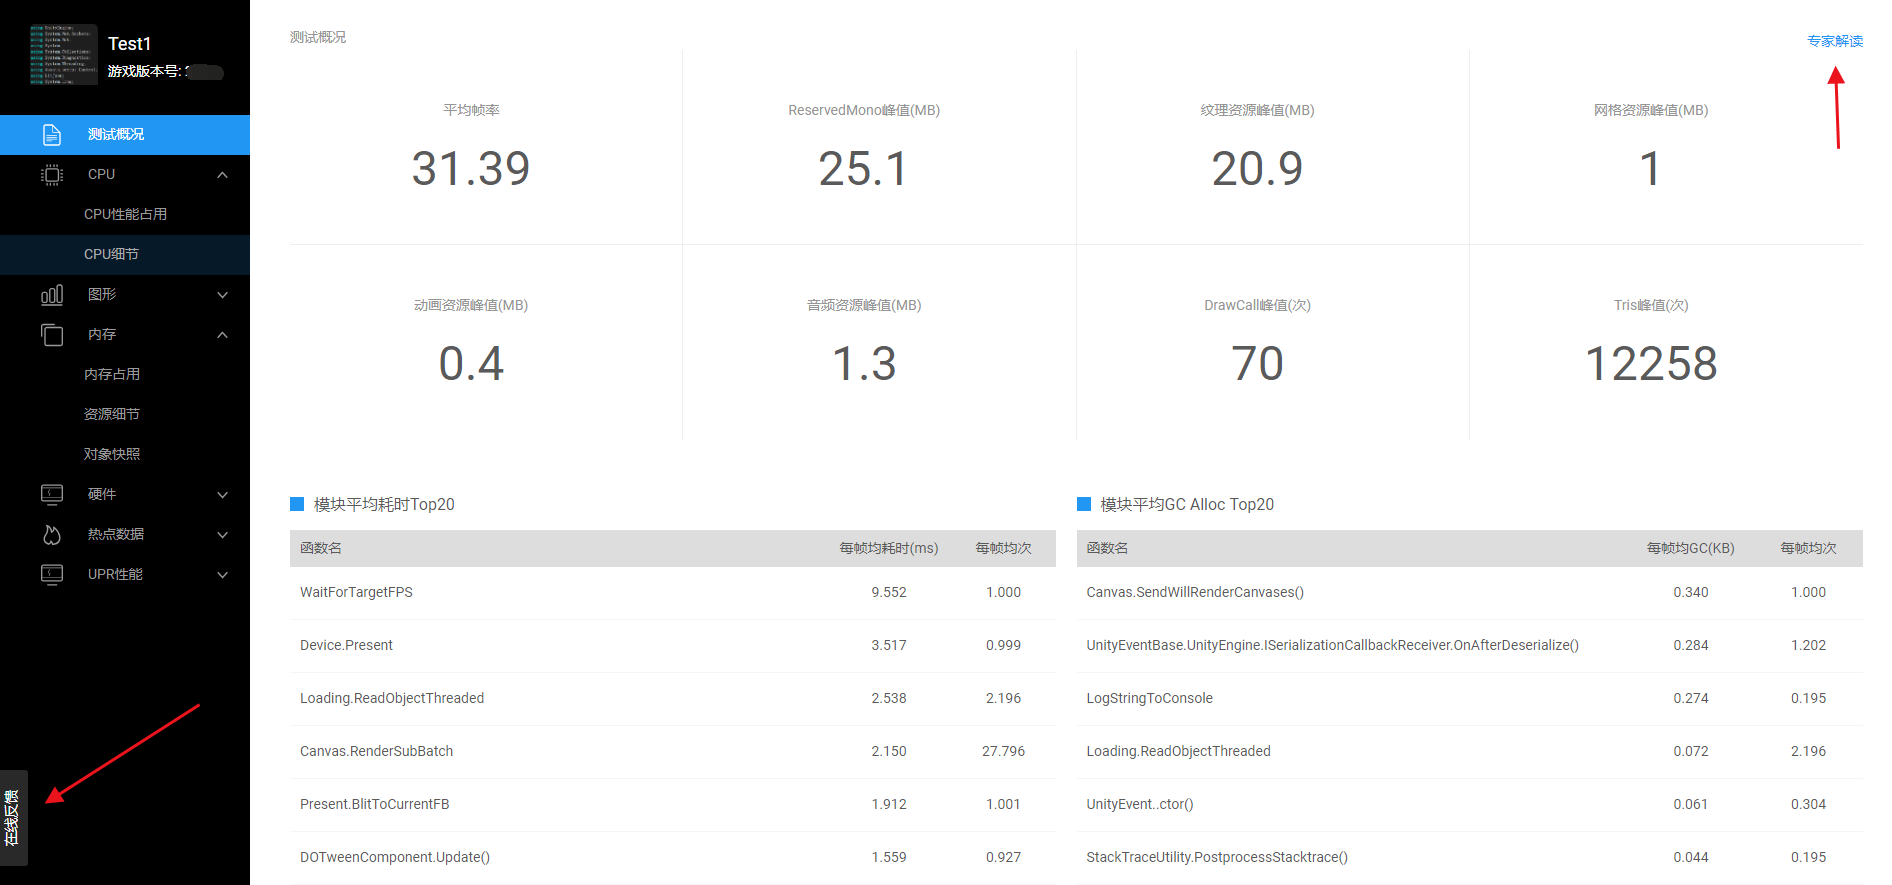This screenshot has height=885, width=1892.
Task: Select StackTraceUtility.PostprocessStacktrace() row
Action: coord(1469,857)
